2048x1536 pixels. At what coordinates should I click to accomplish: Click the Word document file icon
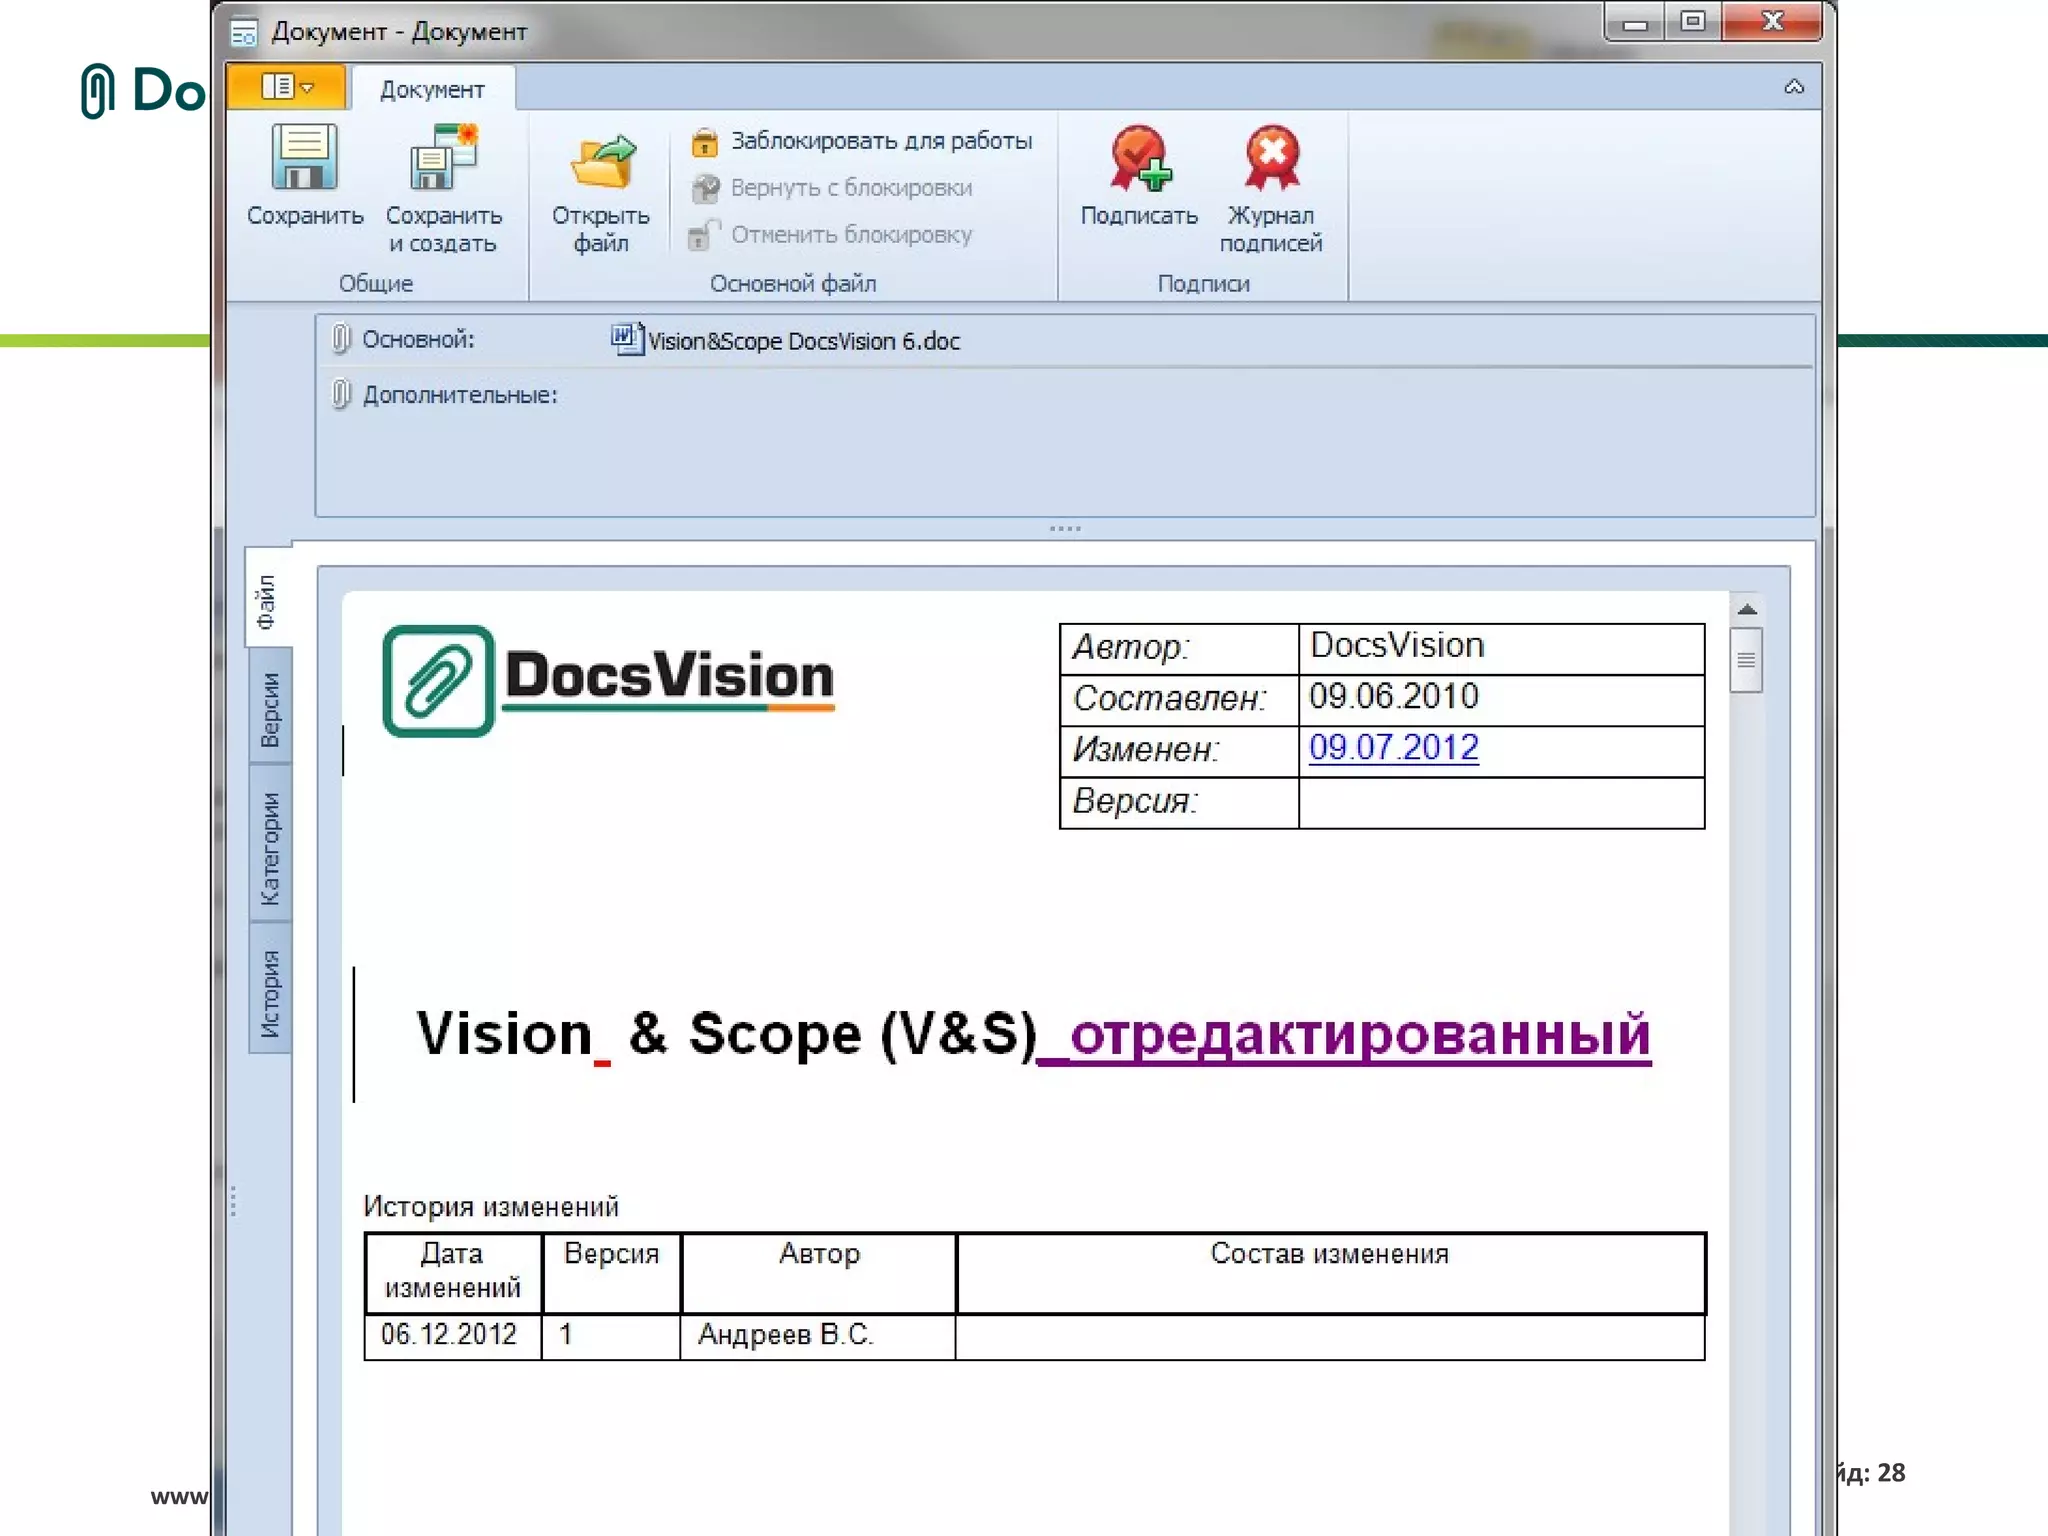click(x=626, y=339)
